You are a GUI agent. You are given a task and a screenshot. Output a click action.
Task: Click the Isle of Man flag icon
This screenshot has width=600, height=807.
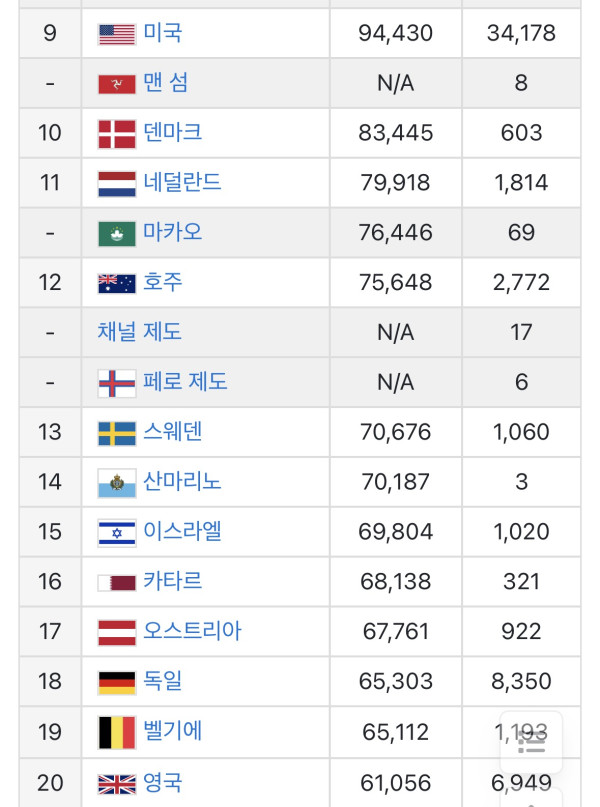click(x=117, y=84)
